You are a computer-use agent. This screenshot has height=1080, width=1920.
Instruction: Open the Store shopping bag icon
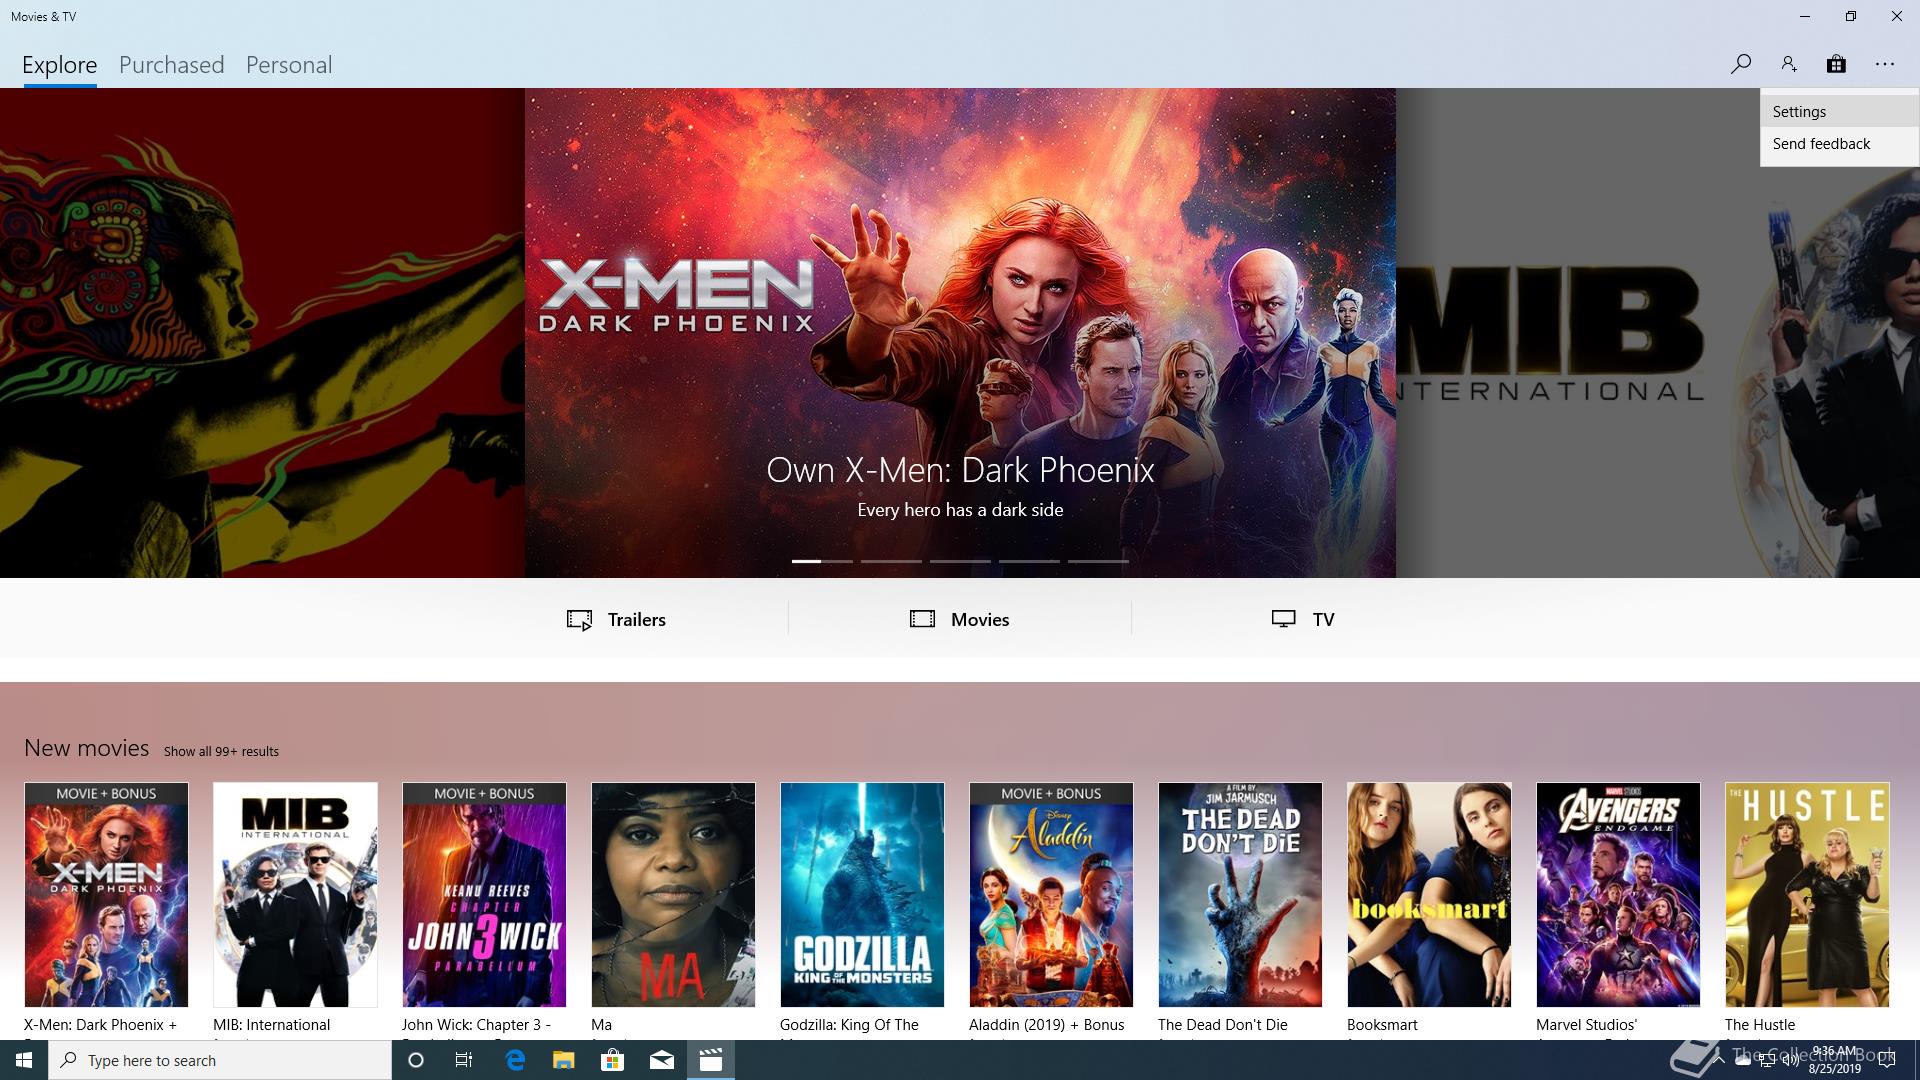tap(1836, 64)
